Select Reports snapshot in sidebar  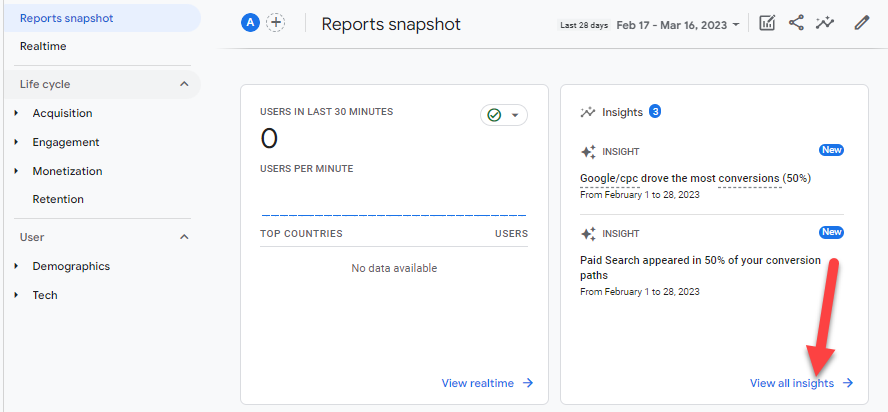pos(66,18)
